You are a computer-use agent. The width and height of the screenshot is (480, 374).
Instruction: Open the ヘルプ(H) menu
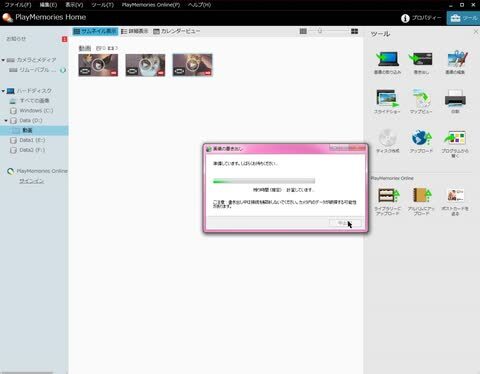[x=199, y=5]
